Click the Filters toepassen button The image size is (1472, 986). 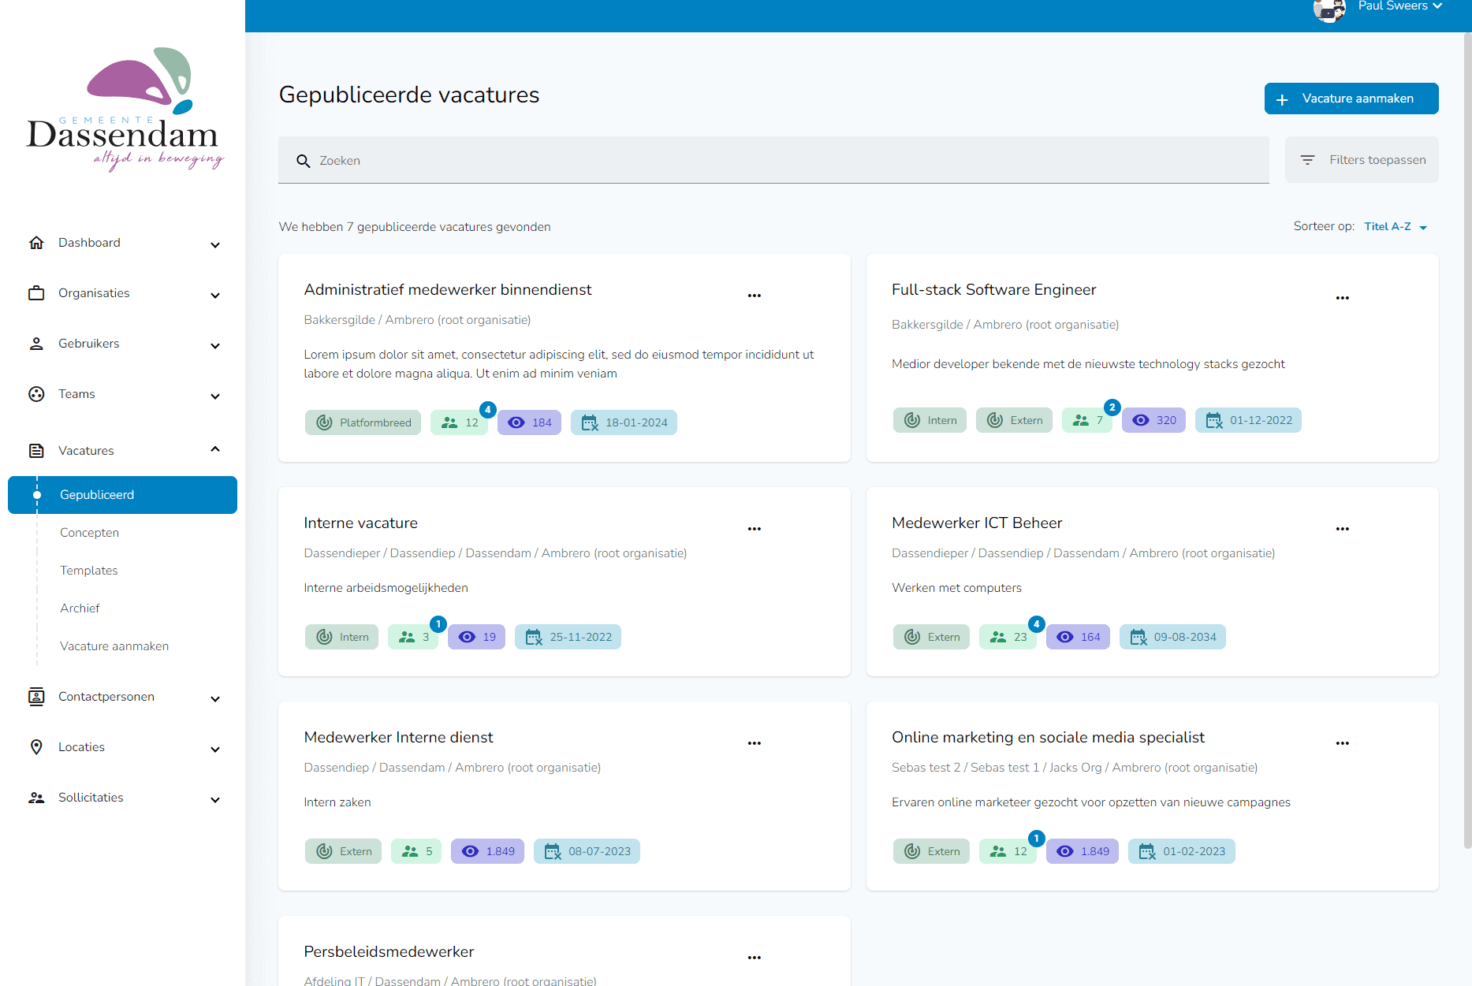[1361, 160]
